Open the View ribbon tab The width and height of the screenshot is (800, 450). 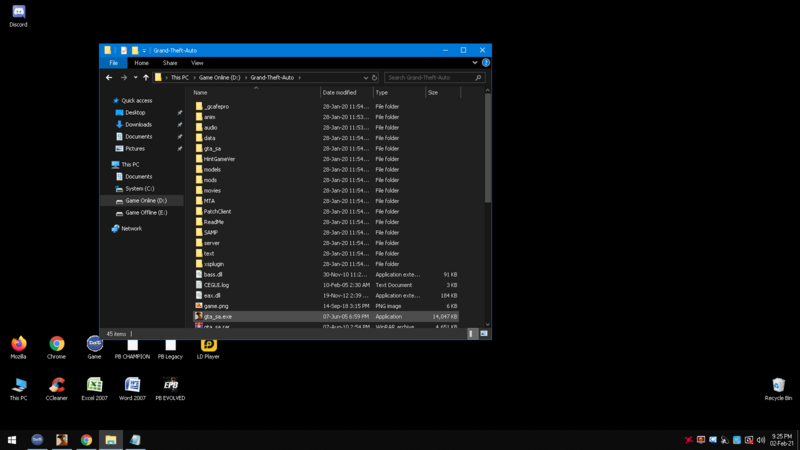(x=197, y=63)
